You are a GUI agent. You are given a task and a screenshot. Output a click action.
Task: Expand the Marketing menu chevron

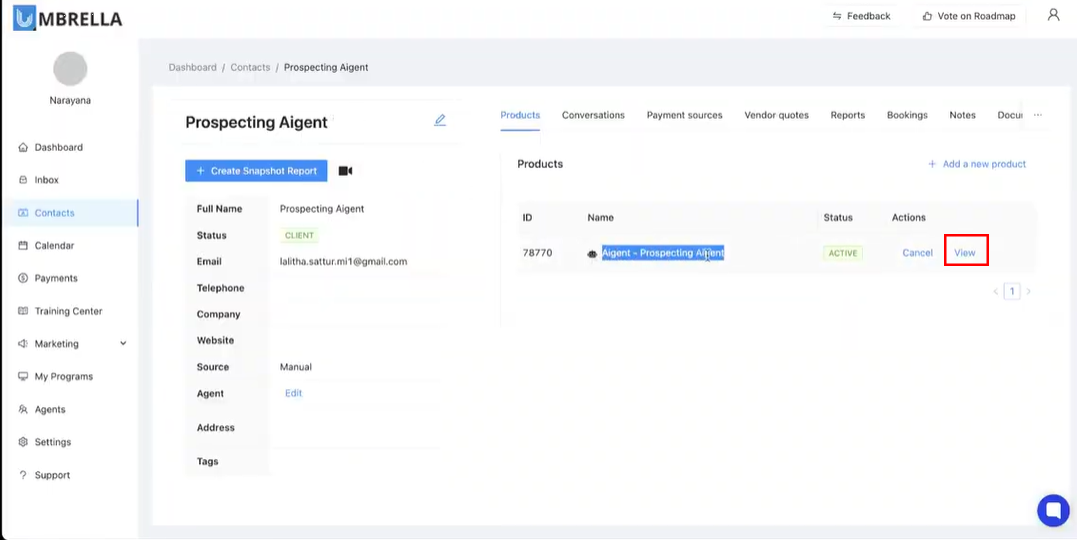[x=123, y=344]
